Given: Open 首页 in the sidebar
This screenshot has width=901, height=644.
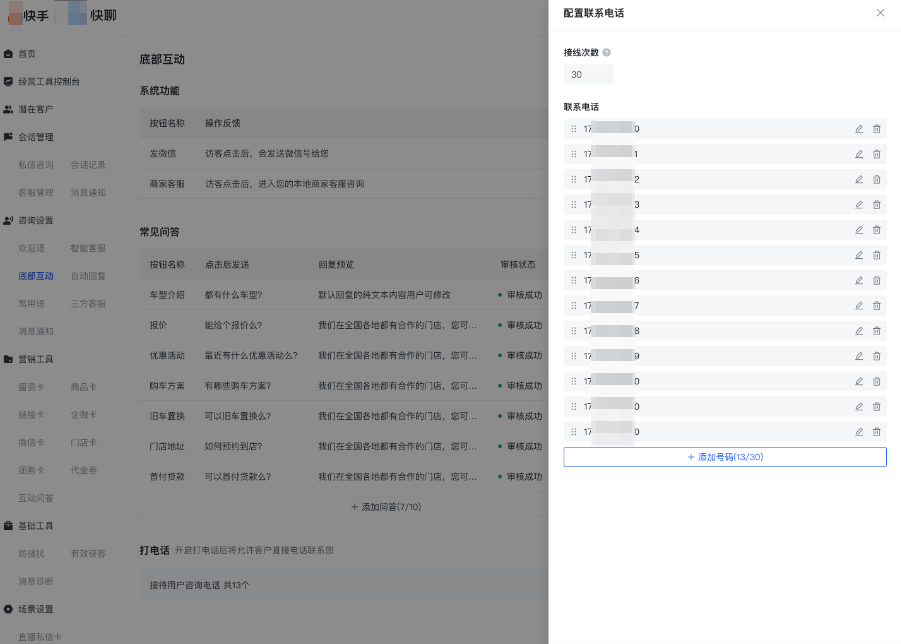Looking at the screenshot, I should coord(26,53).
